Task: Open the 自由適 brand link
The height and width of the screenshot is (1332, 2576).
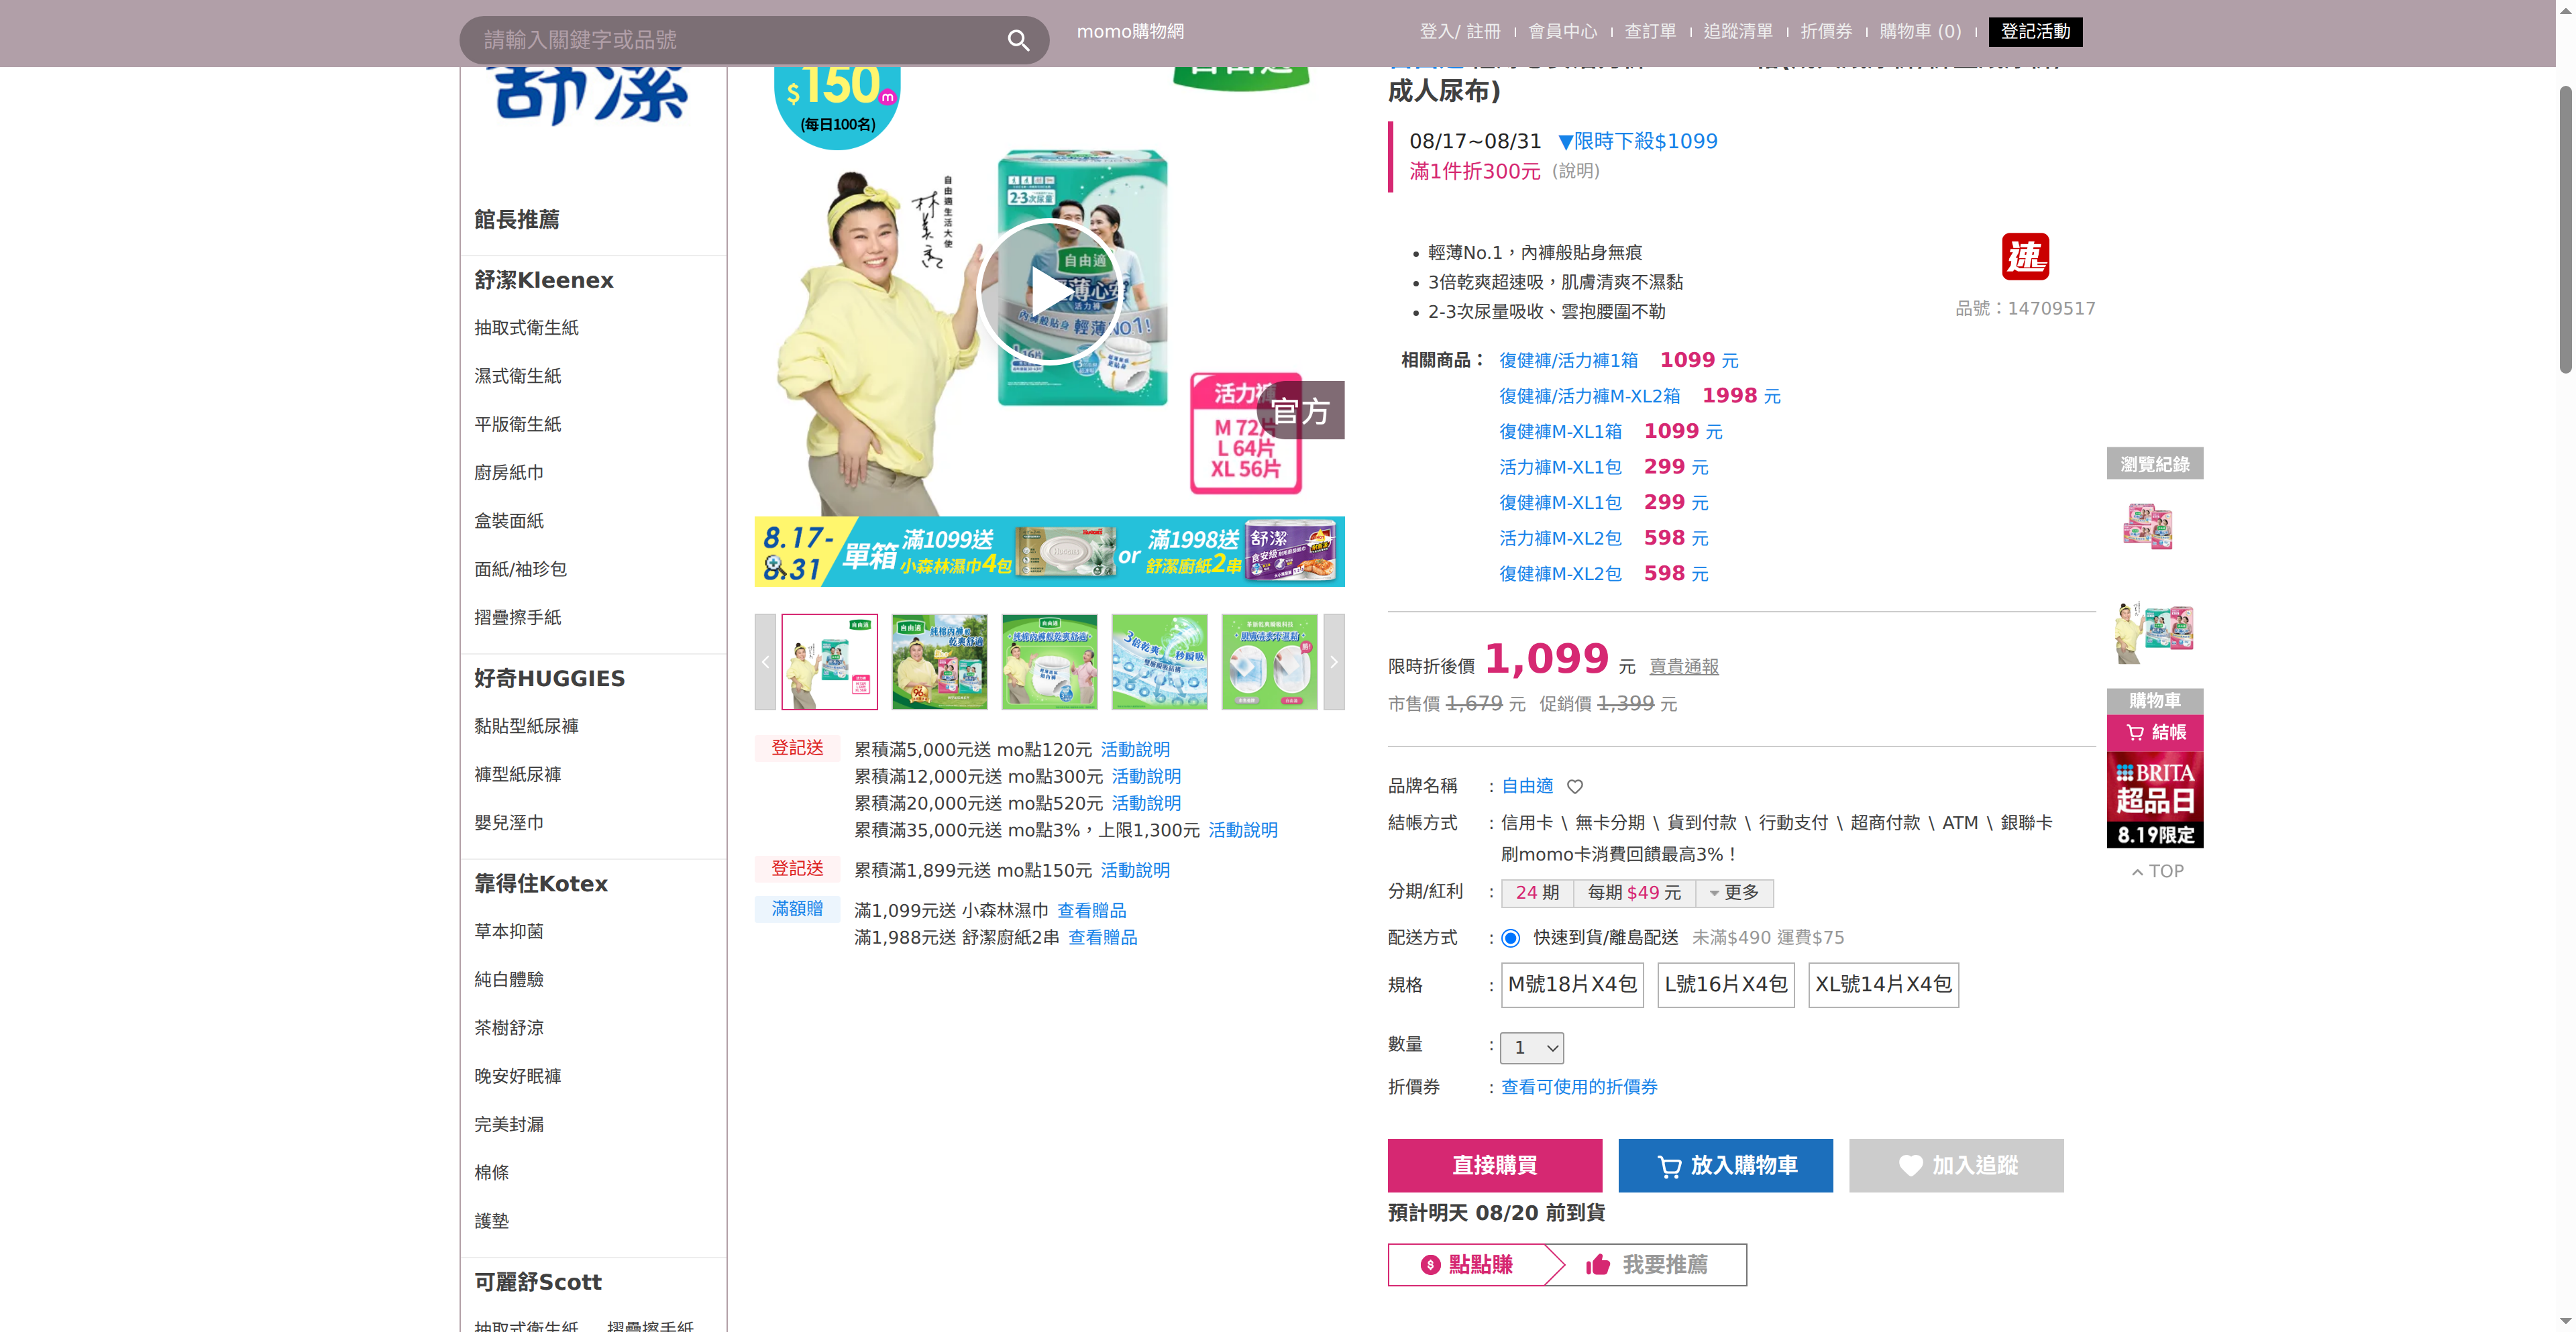Action: point(1527,786)
